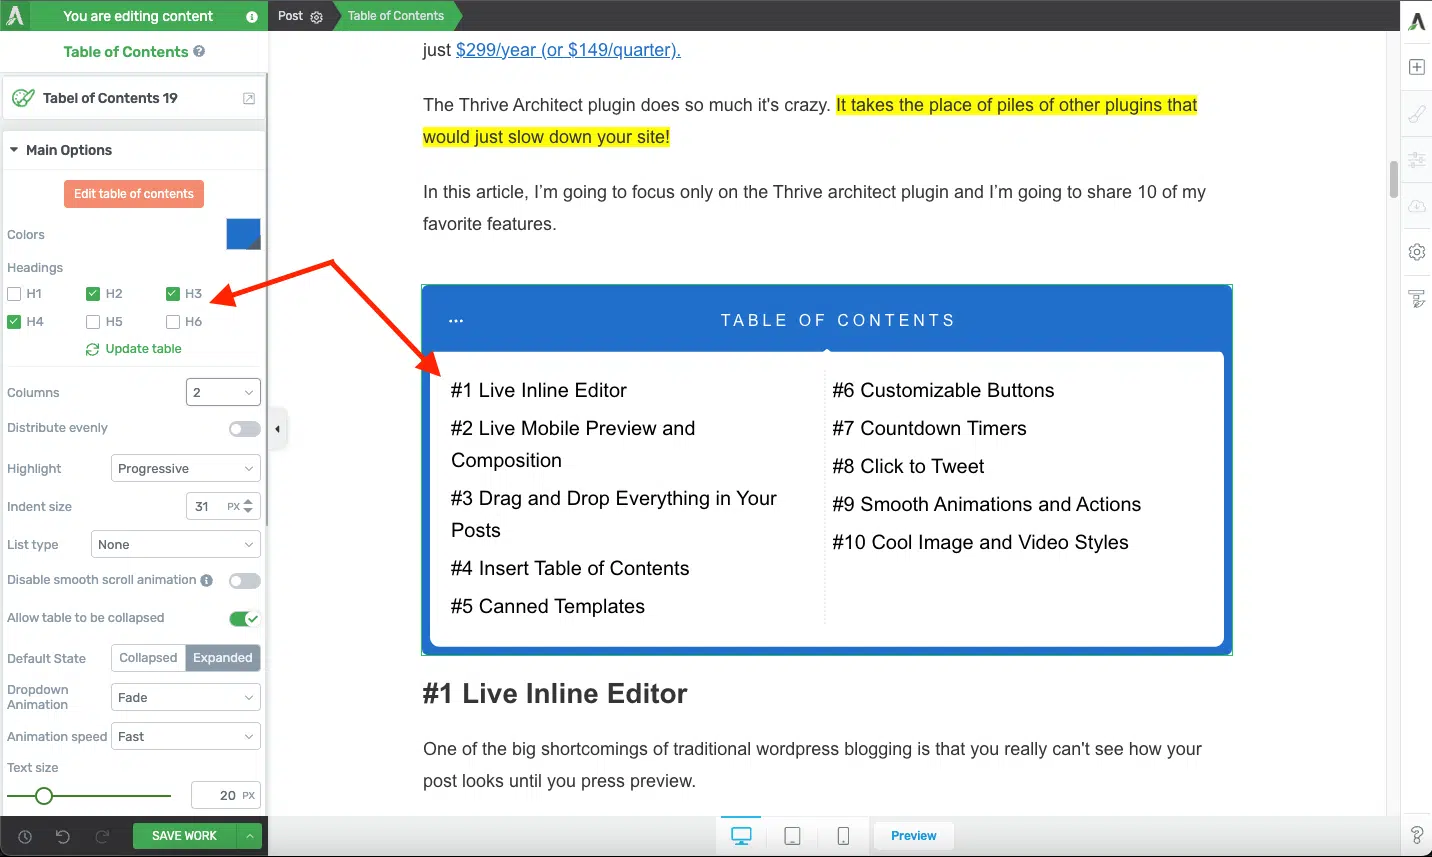Open the Highlight Progressive dropdown
Screen dimensions: 1432x857
pos(185,469)
